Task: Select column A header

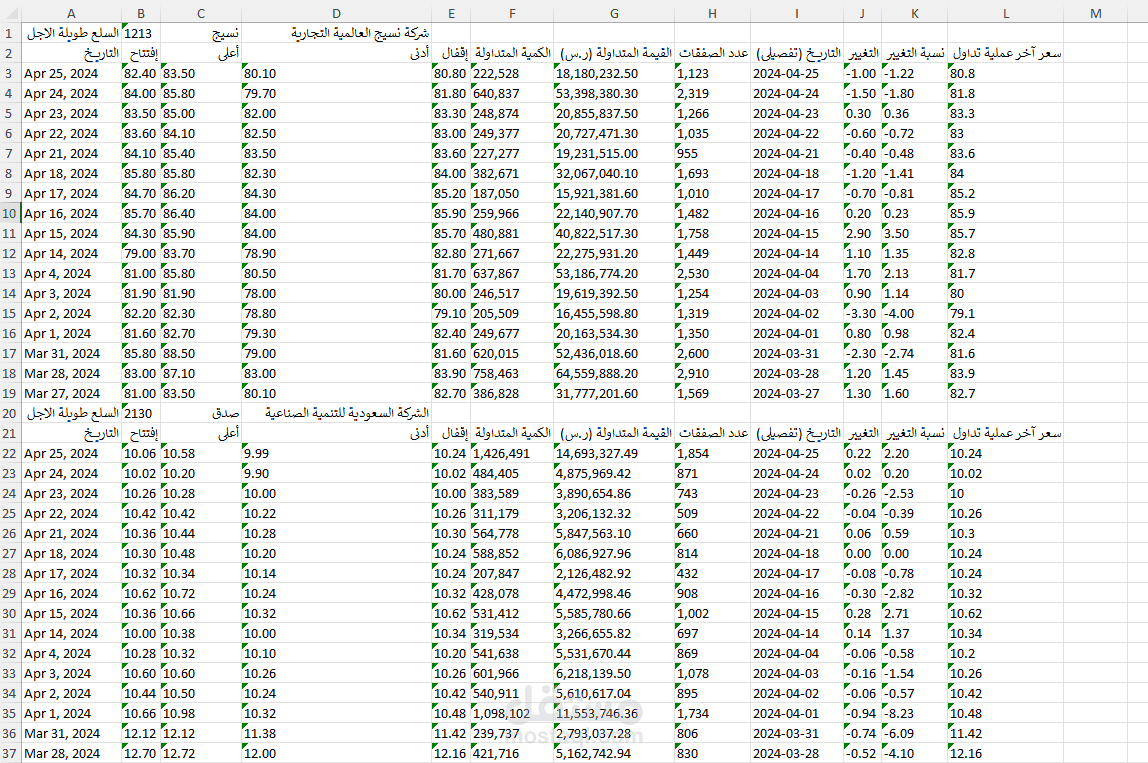Action: (71, 13)
